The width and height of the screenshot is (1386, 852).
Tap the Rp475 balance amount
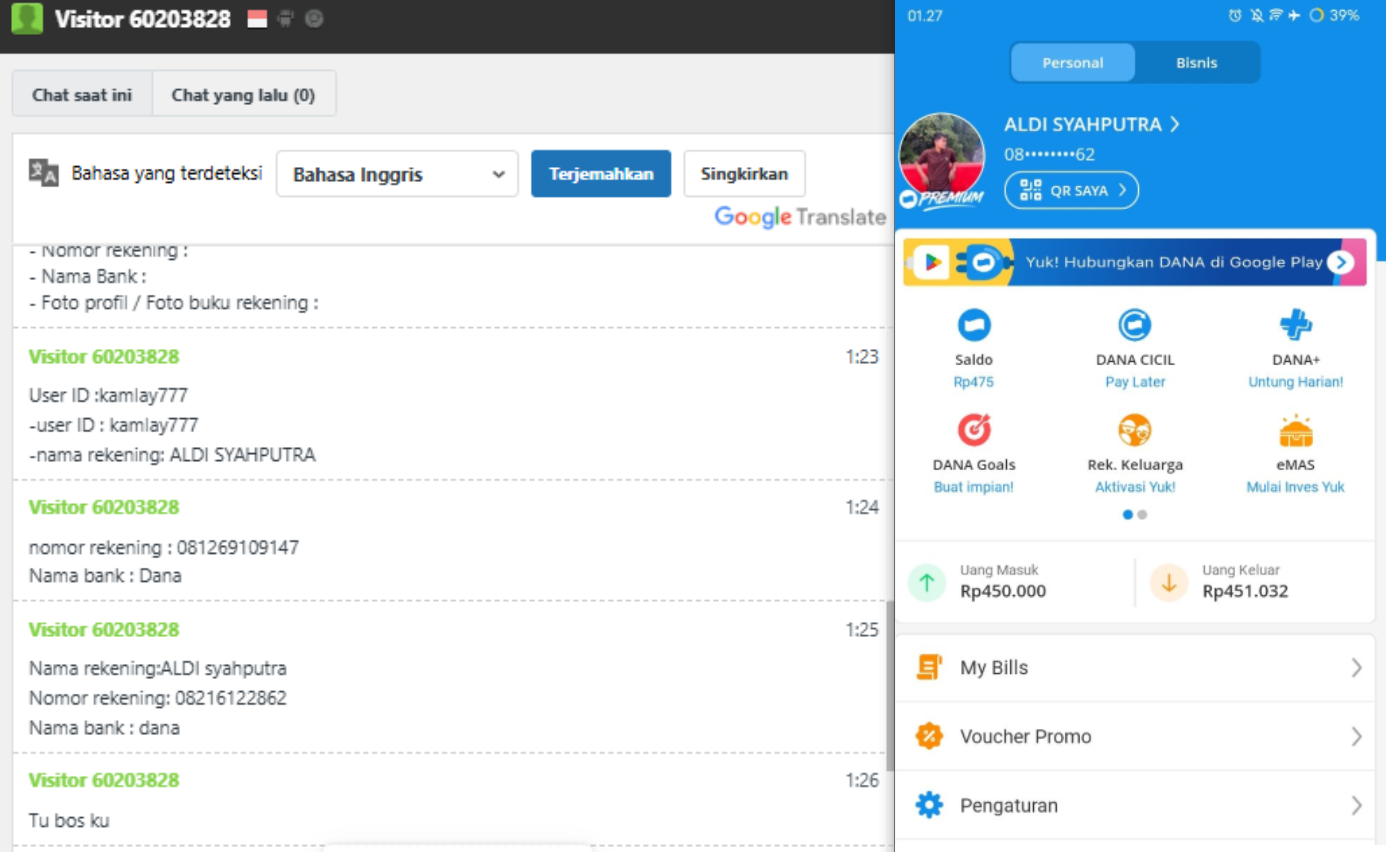(x=974, y=382)
